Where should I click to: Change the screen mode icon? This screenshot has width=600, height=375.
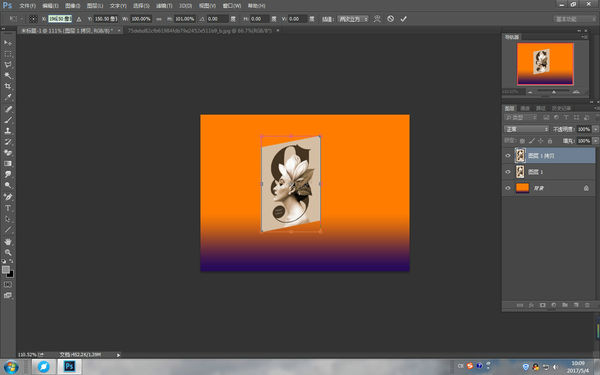8,295
